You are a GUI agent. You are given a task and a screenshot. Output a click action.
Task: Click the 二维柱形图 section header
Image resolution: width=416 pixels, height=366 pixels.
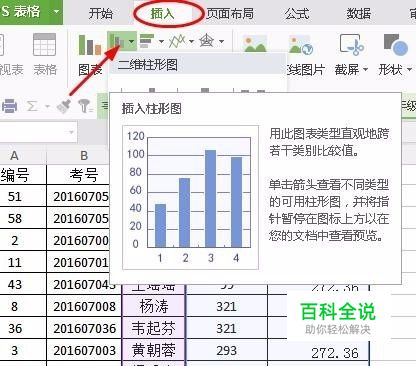(x=198, y=65)
